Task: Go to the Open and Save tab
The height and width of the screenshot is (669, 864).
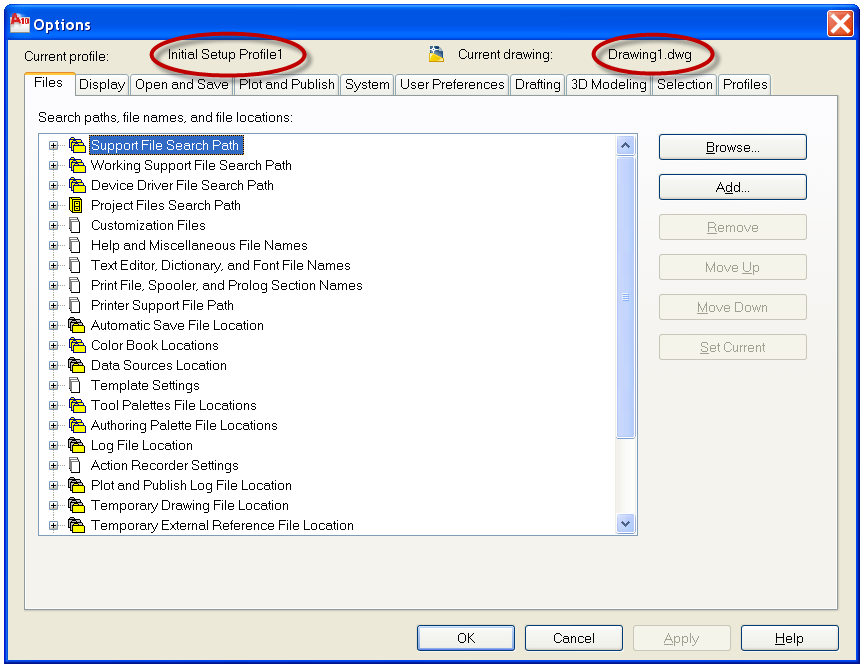Action: (x=182, y=85)
